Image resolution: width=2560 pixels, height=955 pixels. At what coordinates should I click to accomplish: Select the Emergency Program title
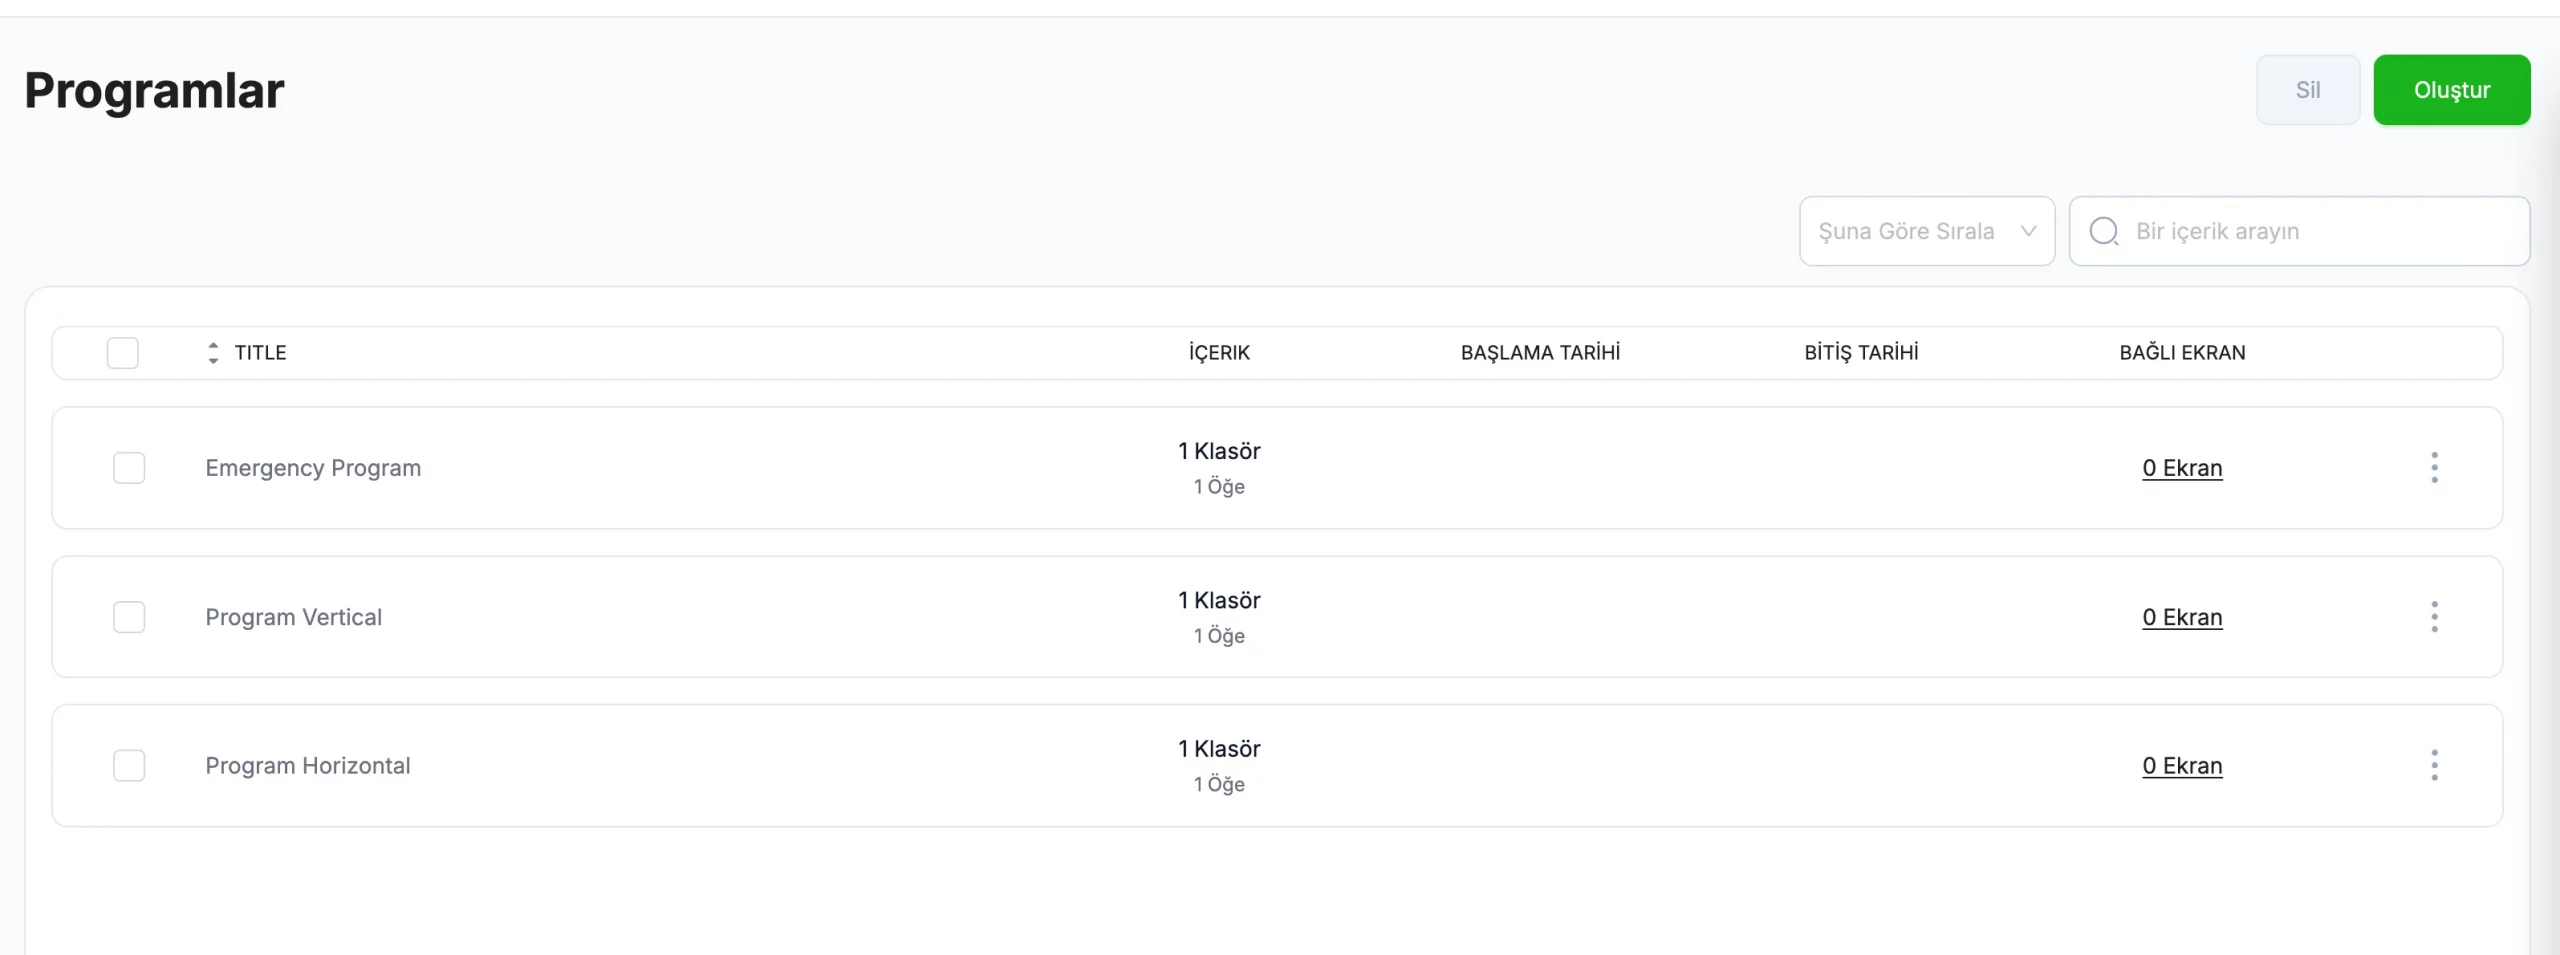click(x=313, y=468)
